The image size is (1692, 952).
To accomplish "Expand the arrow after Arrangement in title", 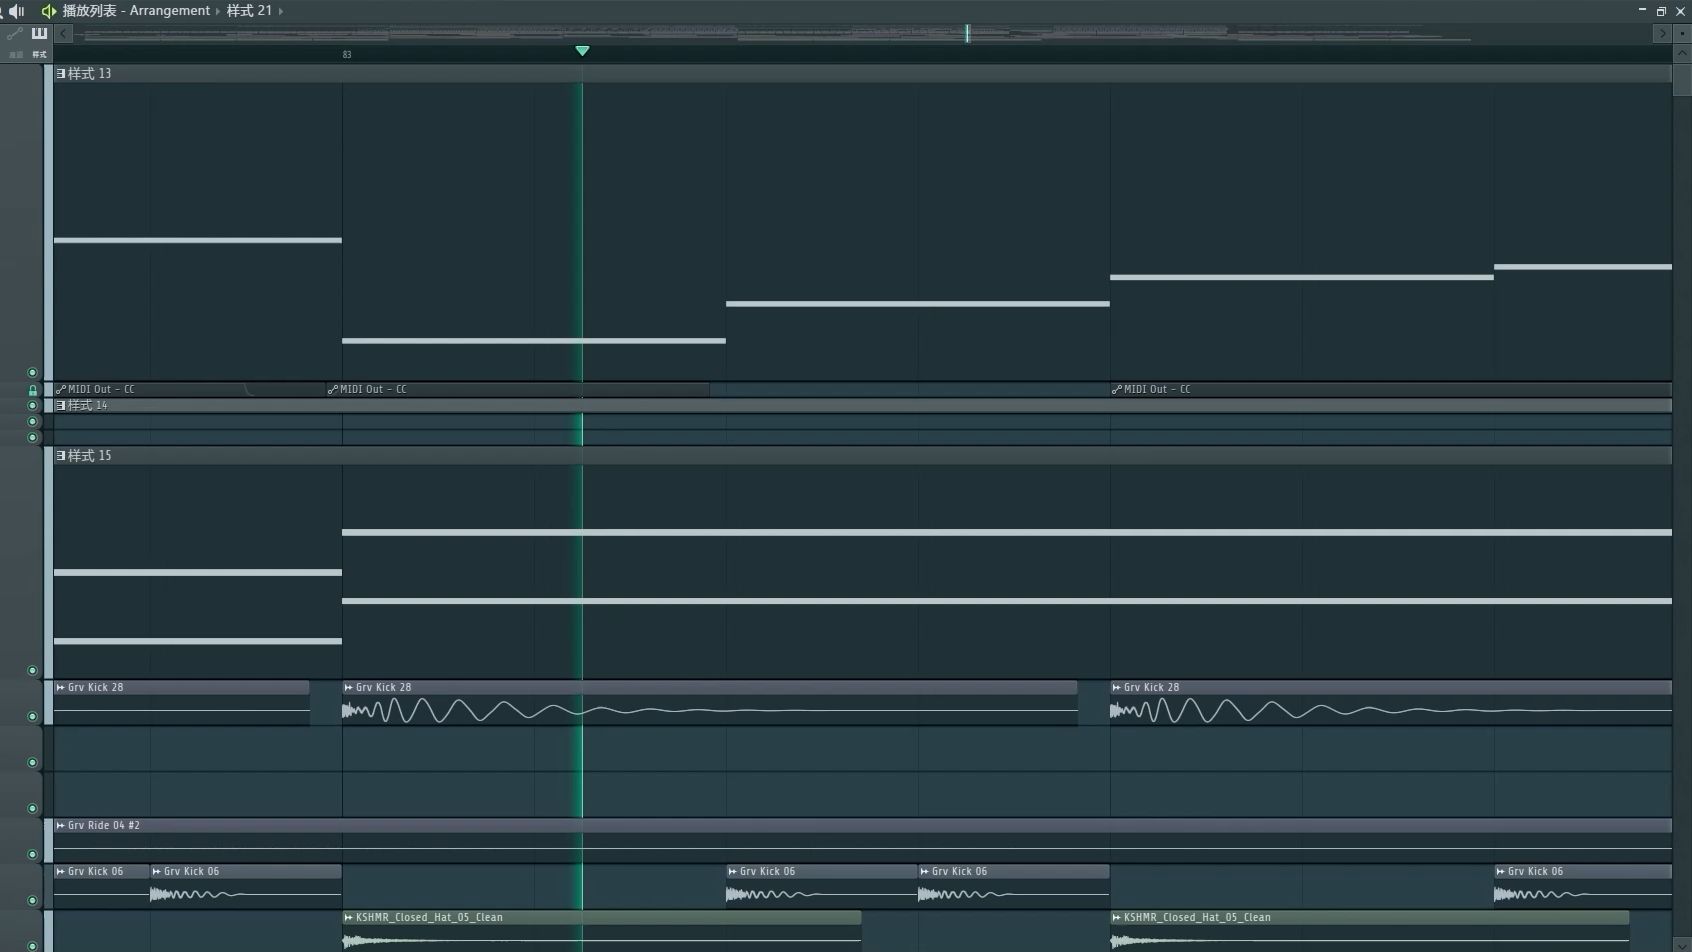I will point(218,11).
